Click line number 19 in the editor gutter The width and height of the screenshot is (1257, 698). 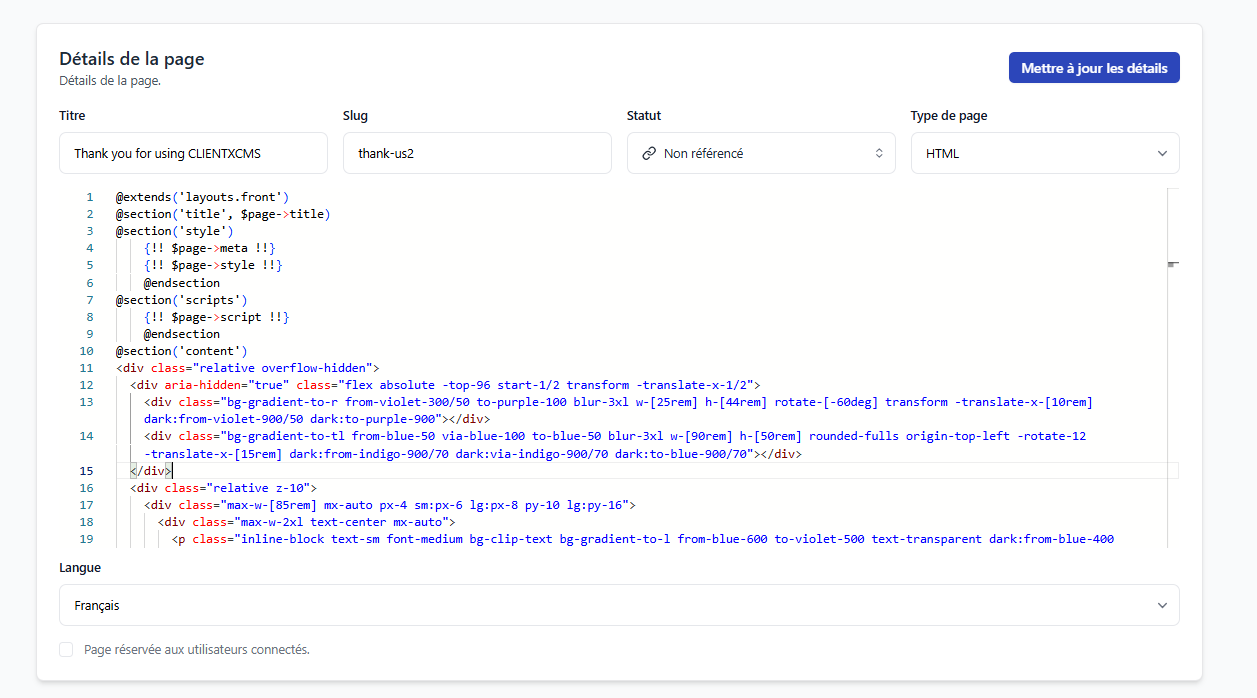coord(86,538)
